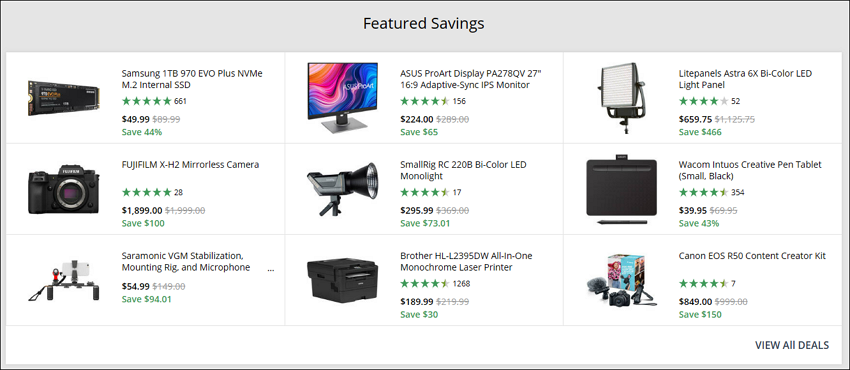Screen dimensions: 850x370
Task: Open the FUJIFILM X-H2 camera thumbnail
Action: click(x=65, y=189)
